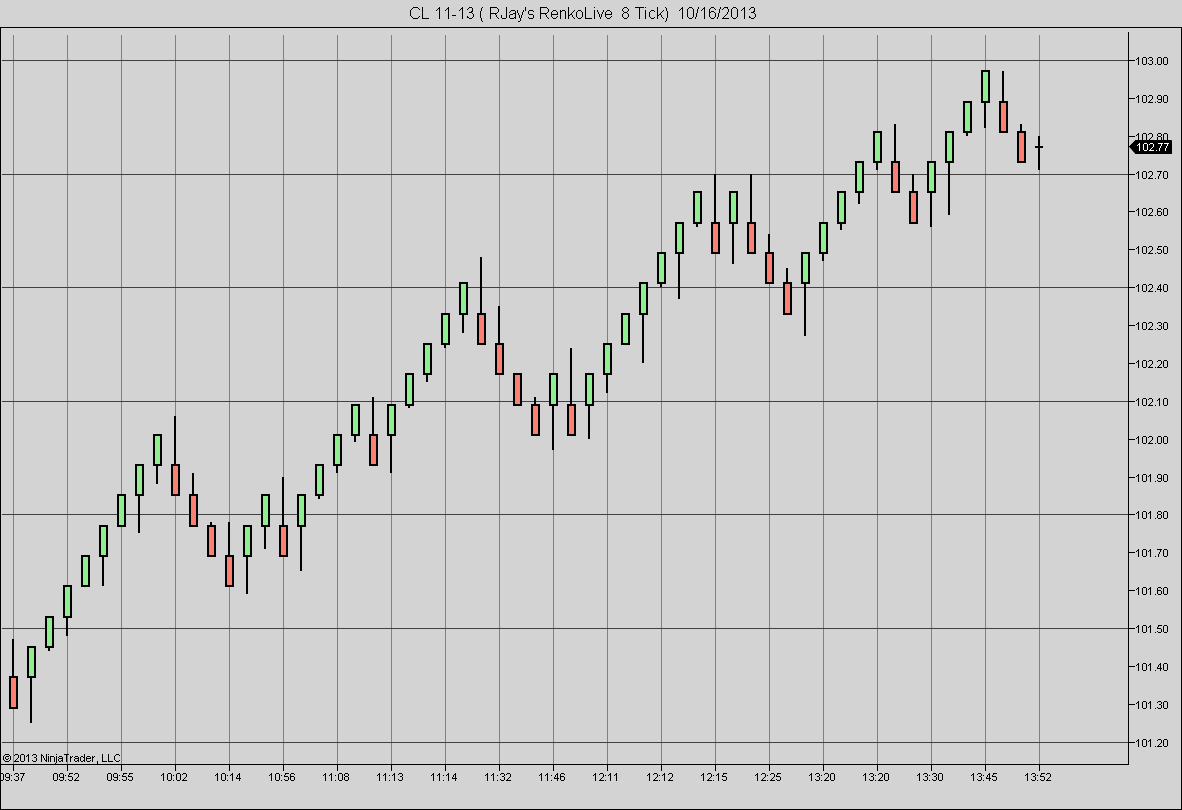Image resolution: width=1182 pixels, height=810 pixels.
Task: Click the 102.40 price axis label
Action: 1152,288
